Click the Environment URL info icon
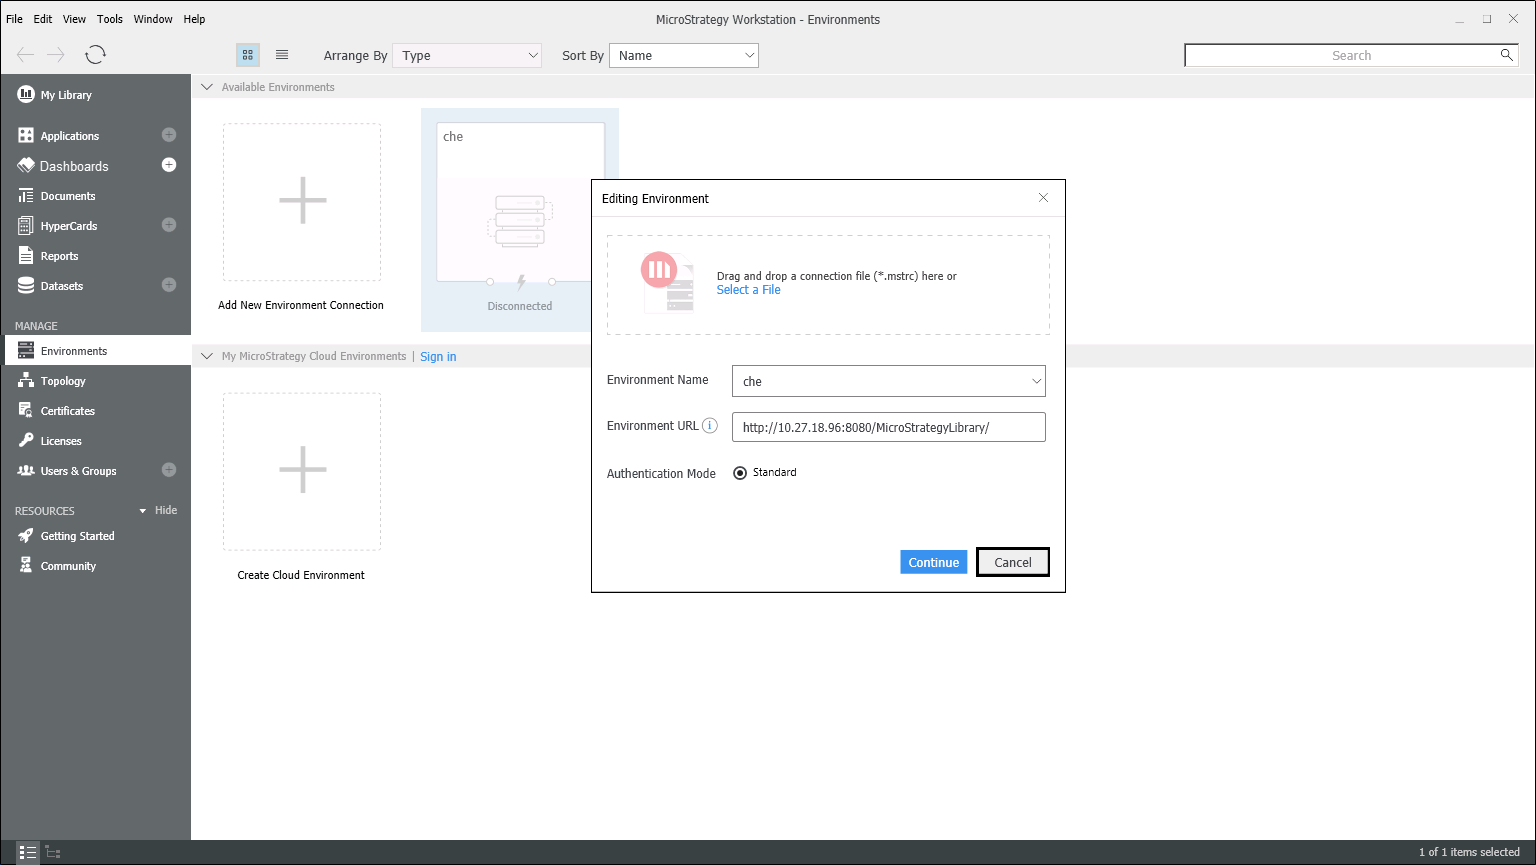 point(710,426)
